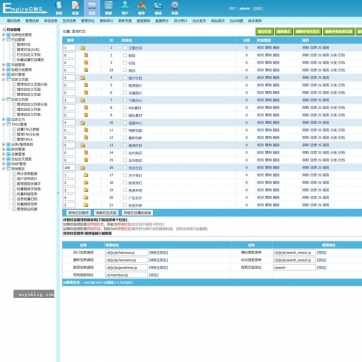Click the sidebar collapse handle arrow
Image resolution: width=362 pixels, height=362 pixels.
pyautogui.click(x=58, y=193)
